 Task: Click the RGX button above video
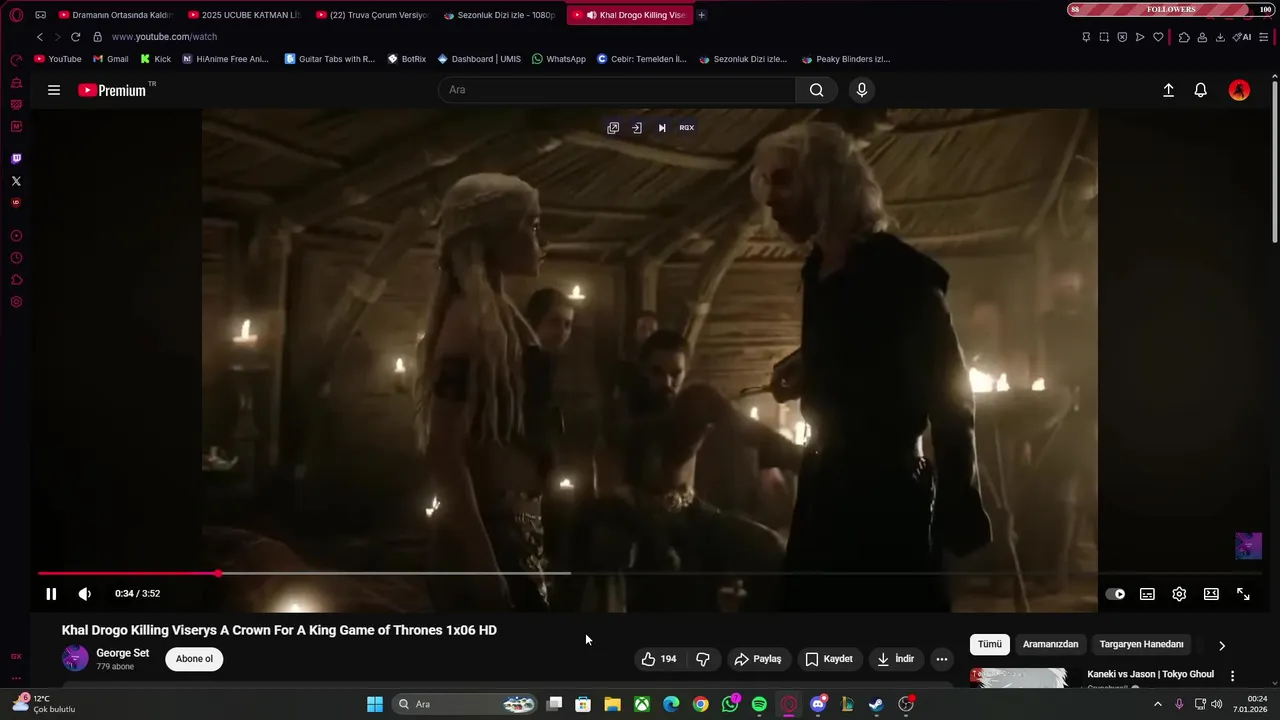coord(686,128)
